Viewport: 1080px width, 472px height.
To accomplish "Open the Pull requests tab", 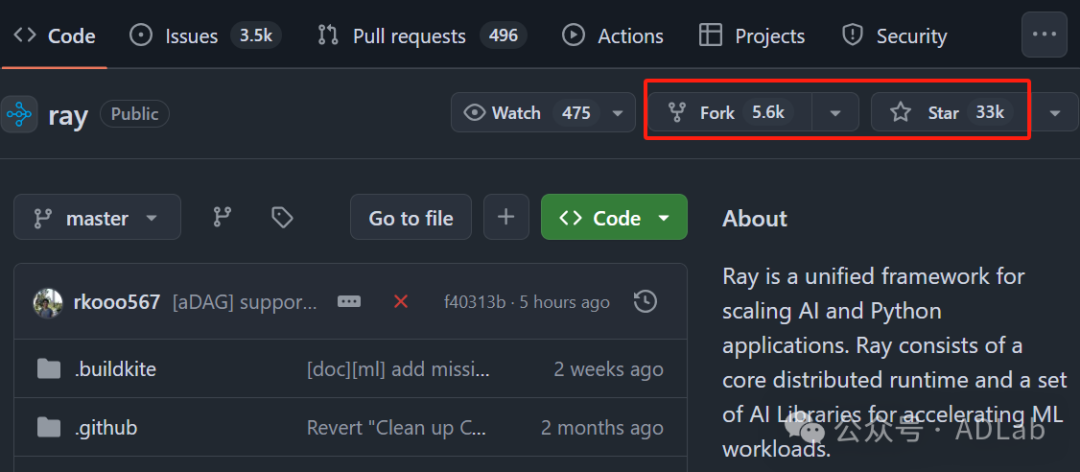I will pyautogui.click(x=422, y=36).
